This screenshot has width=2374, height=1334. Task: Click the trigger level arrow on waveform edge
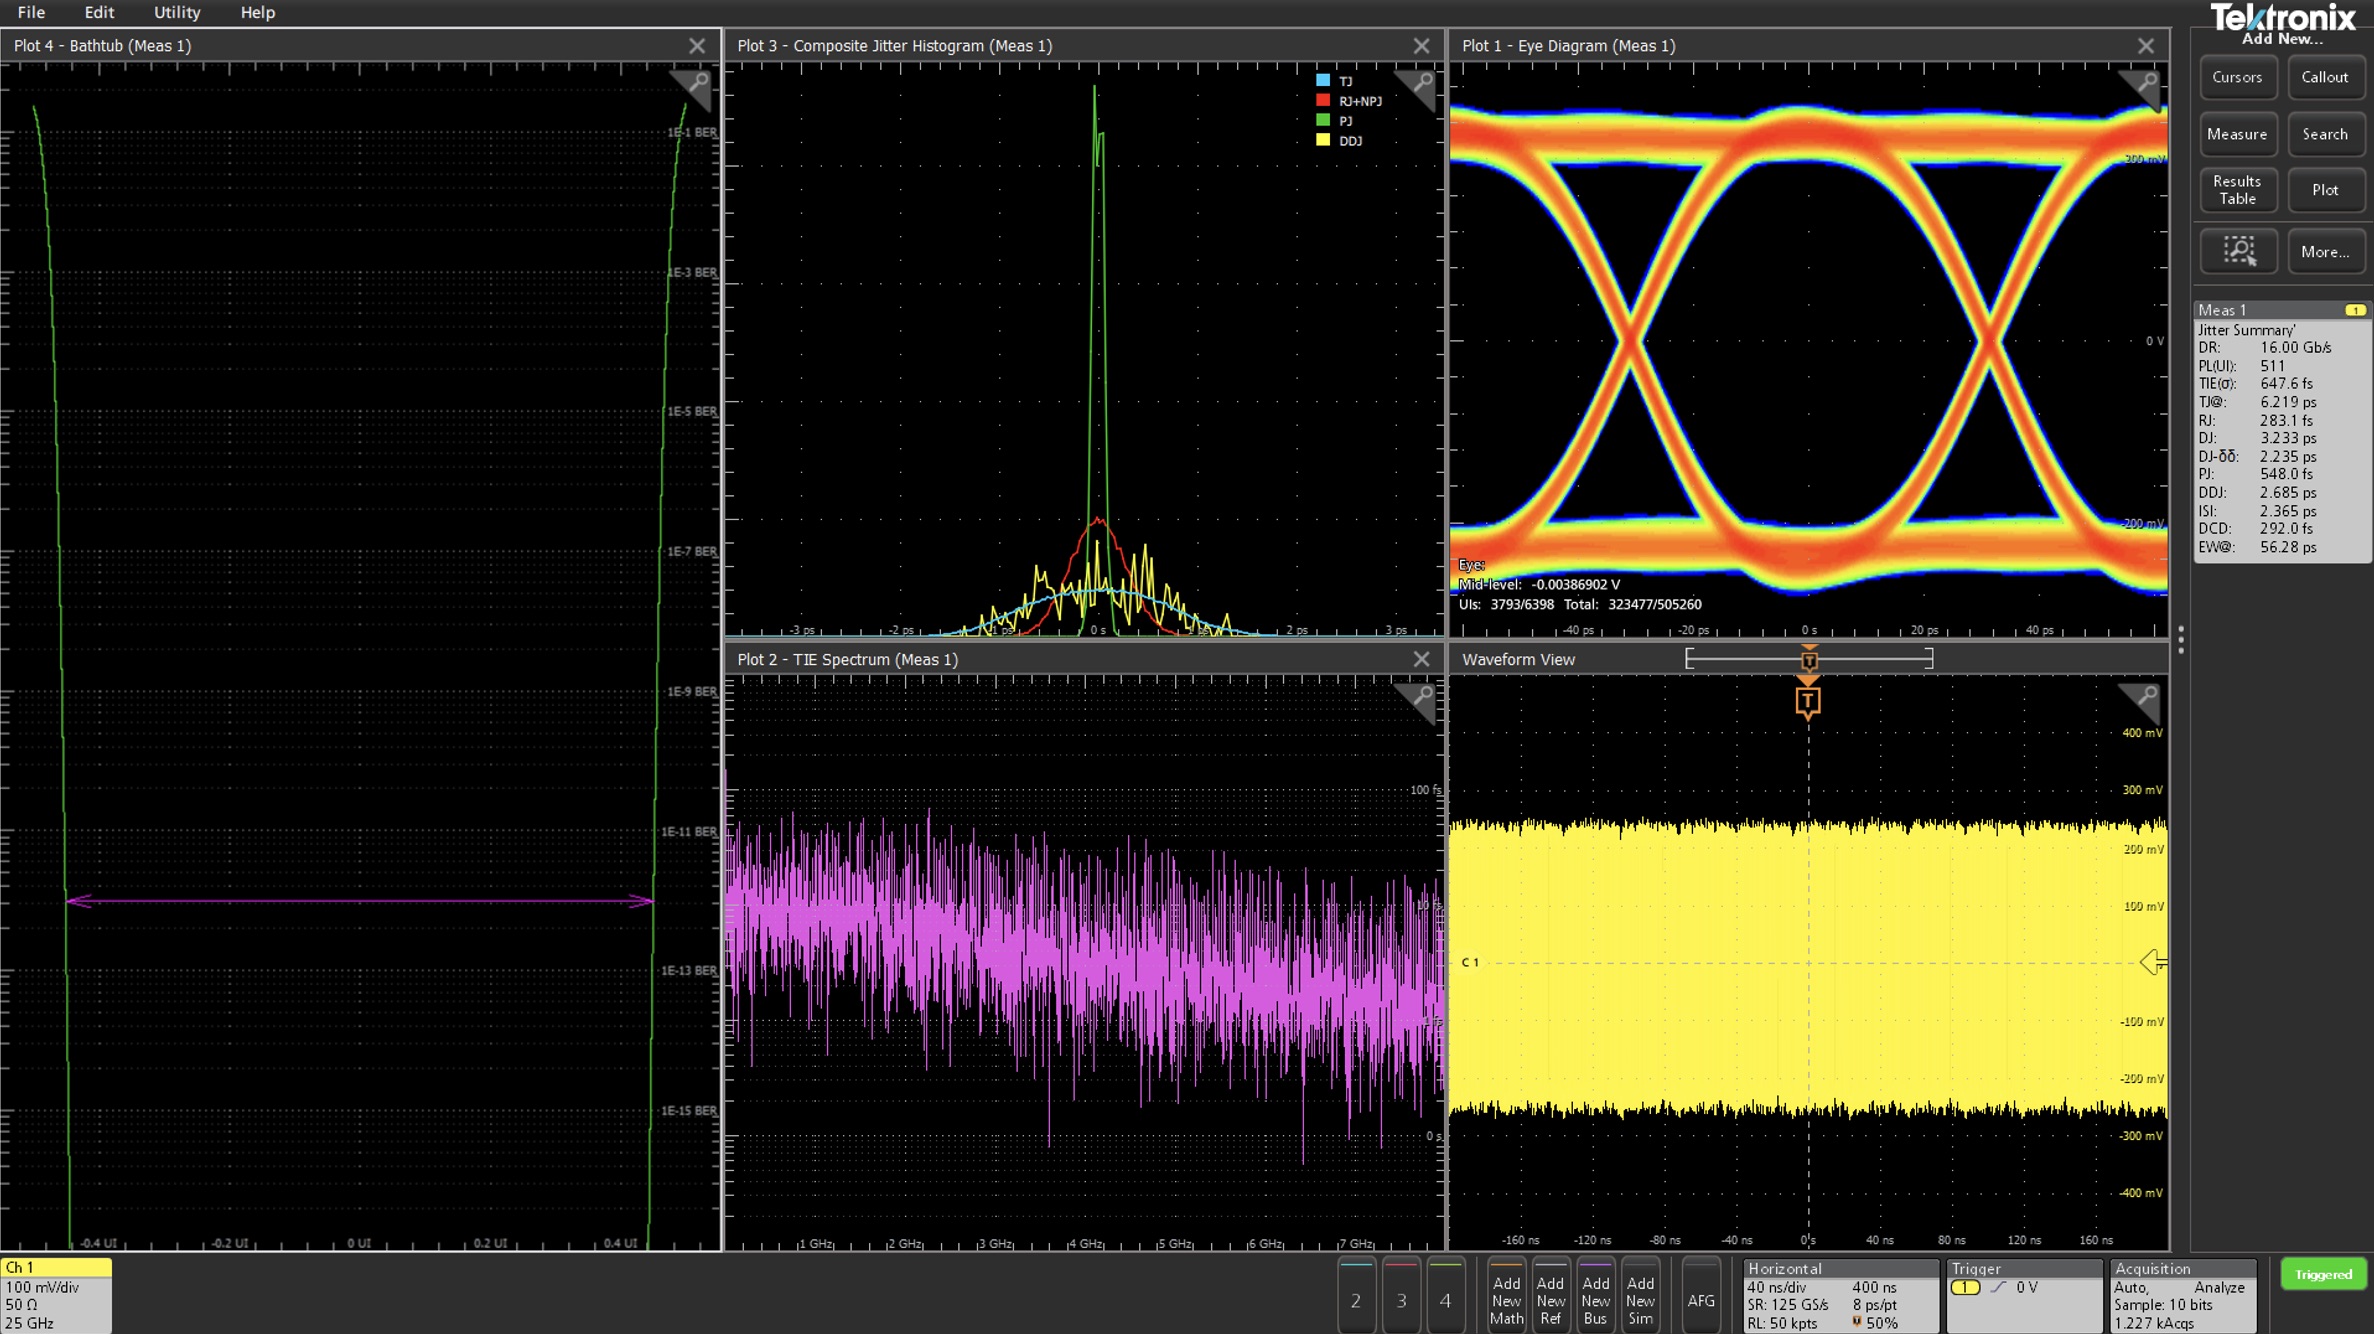click(x=2152, y=962)
